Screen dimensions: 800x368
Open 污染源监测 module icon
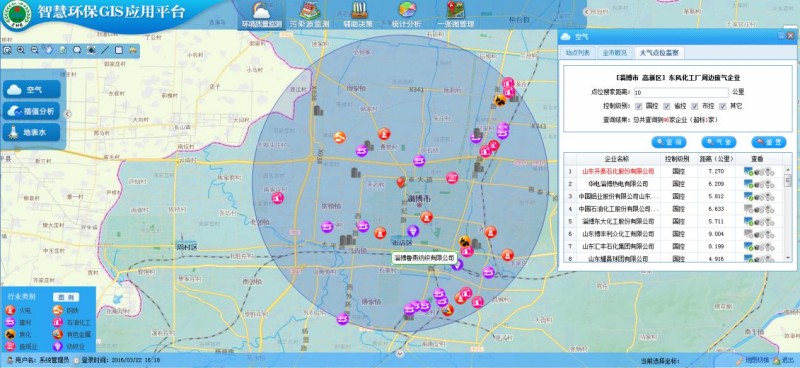[x=310, y=11]
